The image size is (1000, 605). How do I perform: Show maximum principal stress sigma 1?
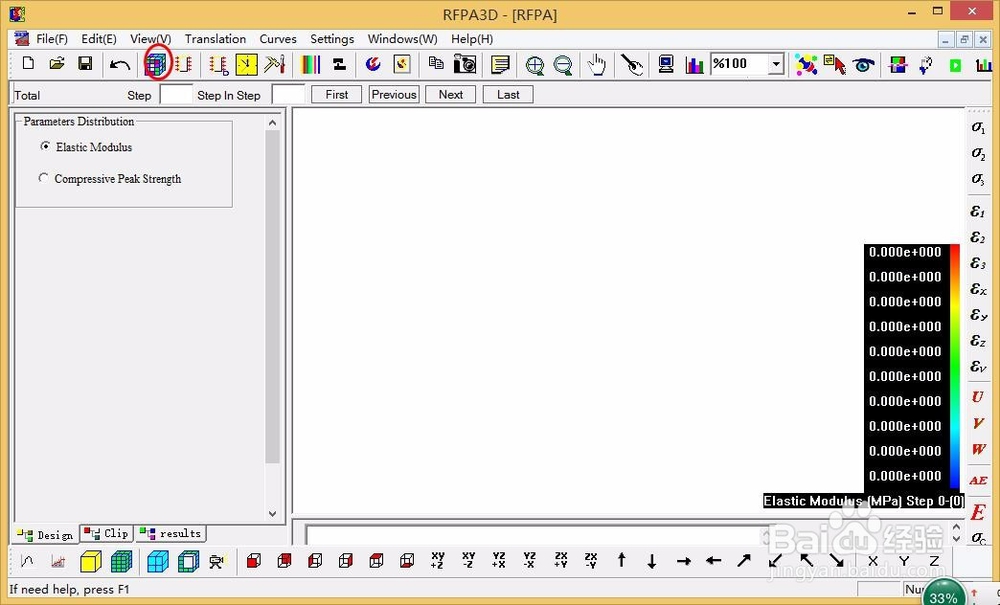[978, 128]
